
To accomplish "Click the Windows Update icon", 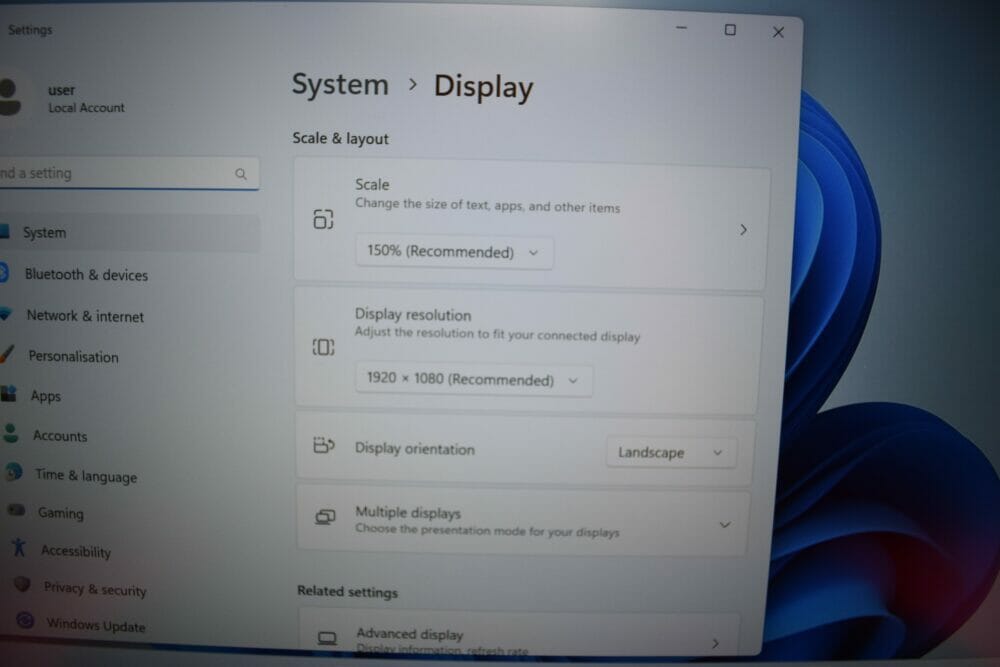I will (x=25, y=620).
